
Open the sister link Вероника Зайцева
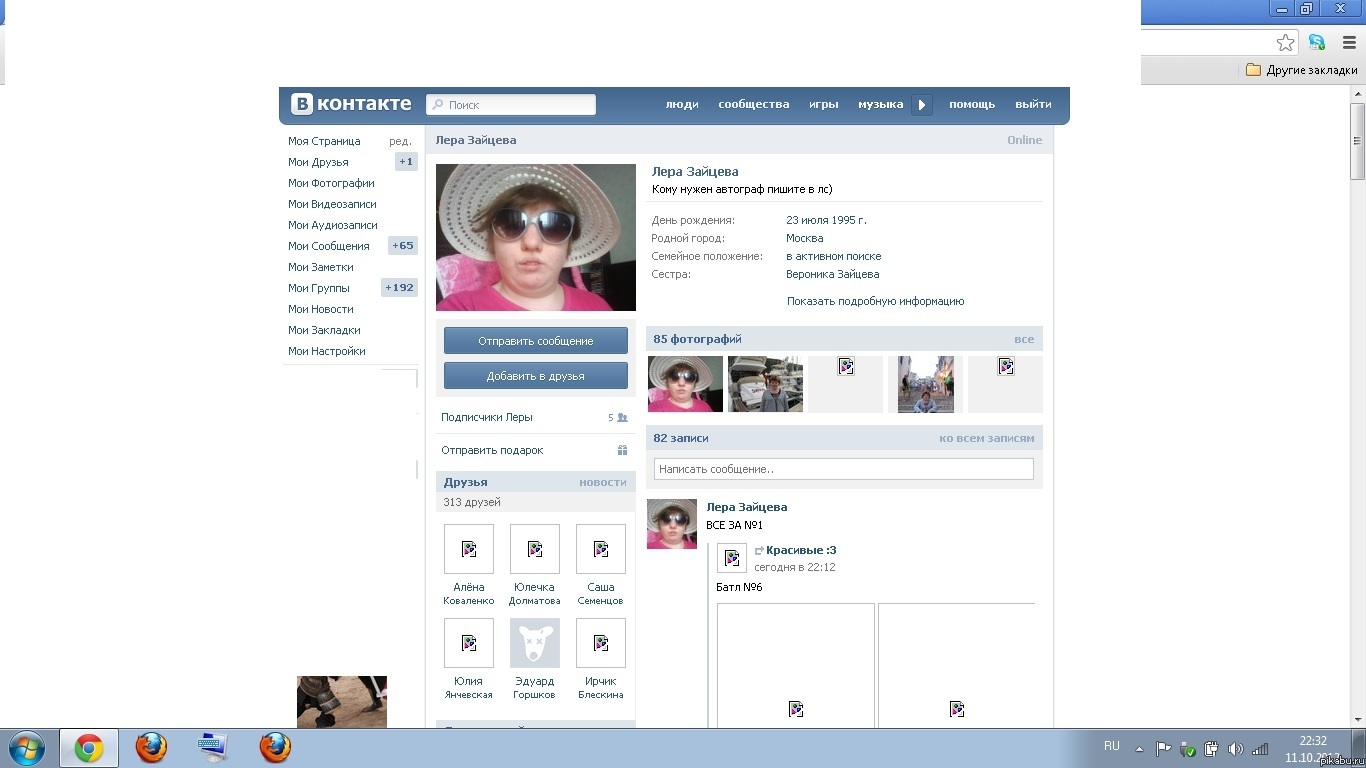(832, 274)
